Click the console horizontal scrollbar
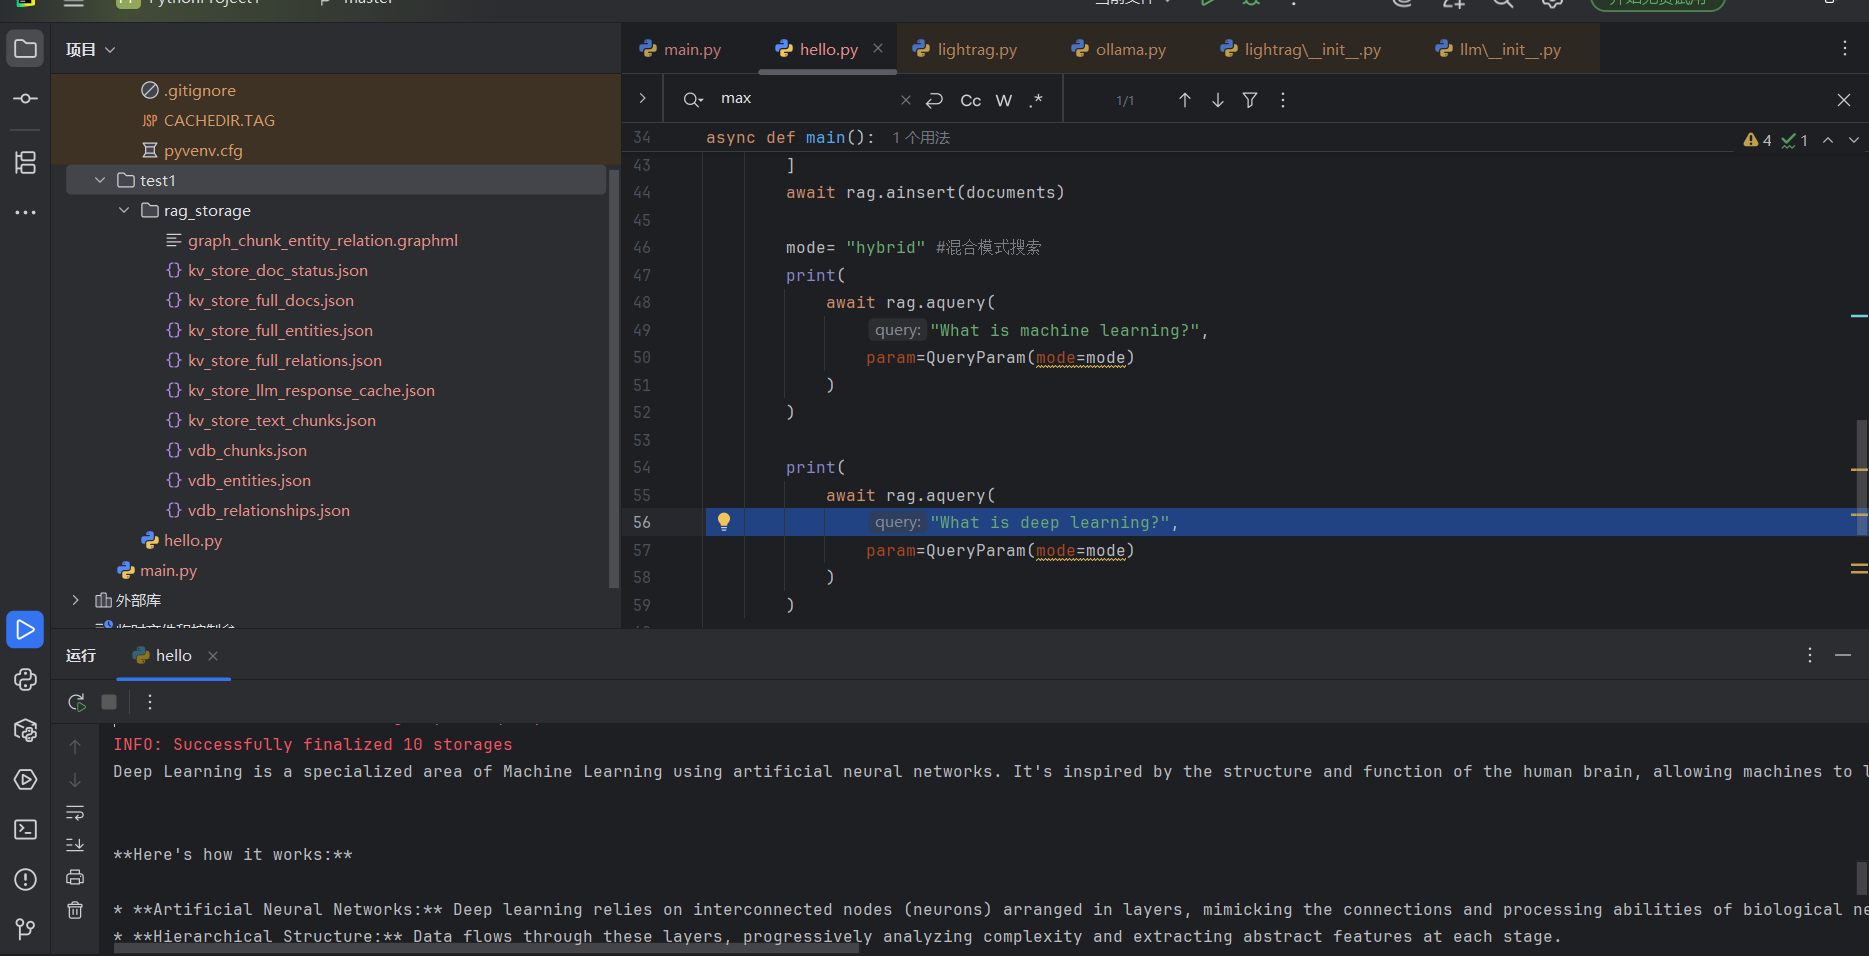The image size is (1869, 956). [486, 949]
